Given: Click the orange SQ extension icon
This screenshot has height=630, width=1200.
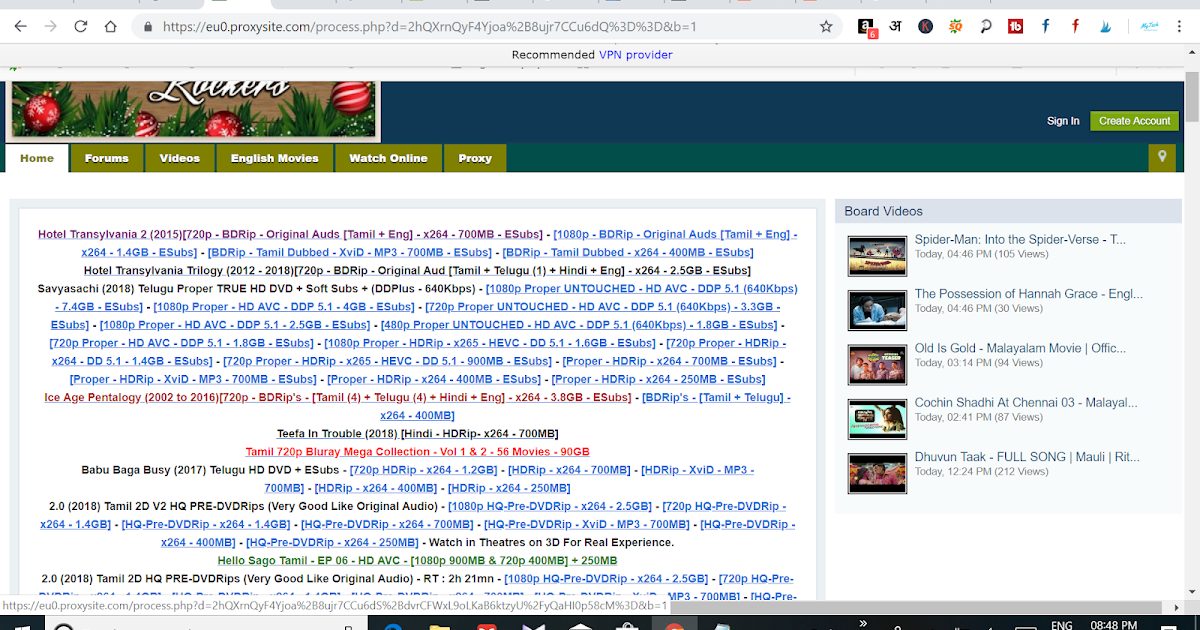Looking at the screenshot, I should point(956,27).
